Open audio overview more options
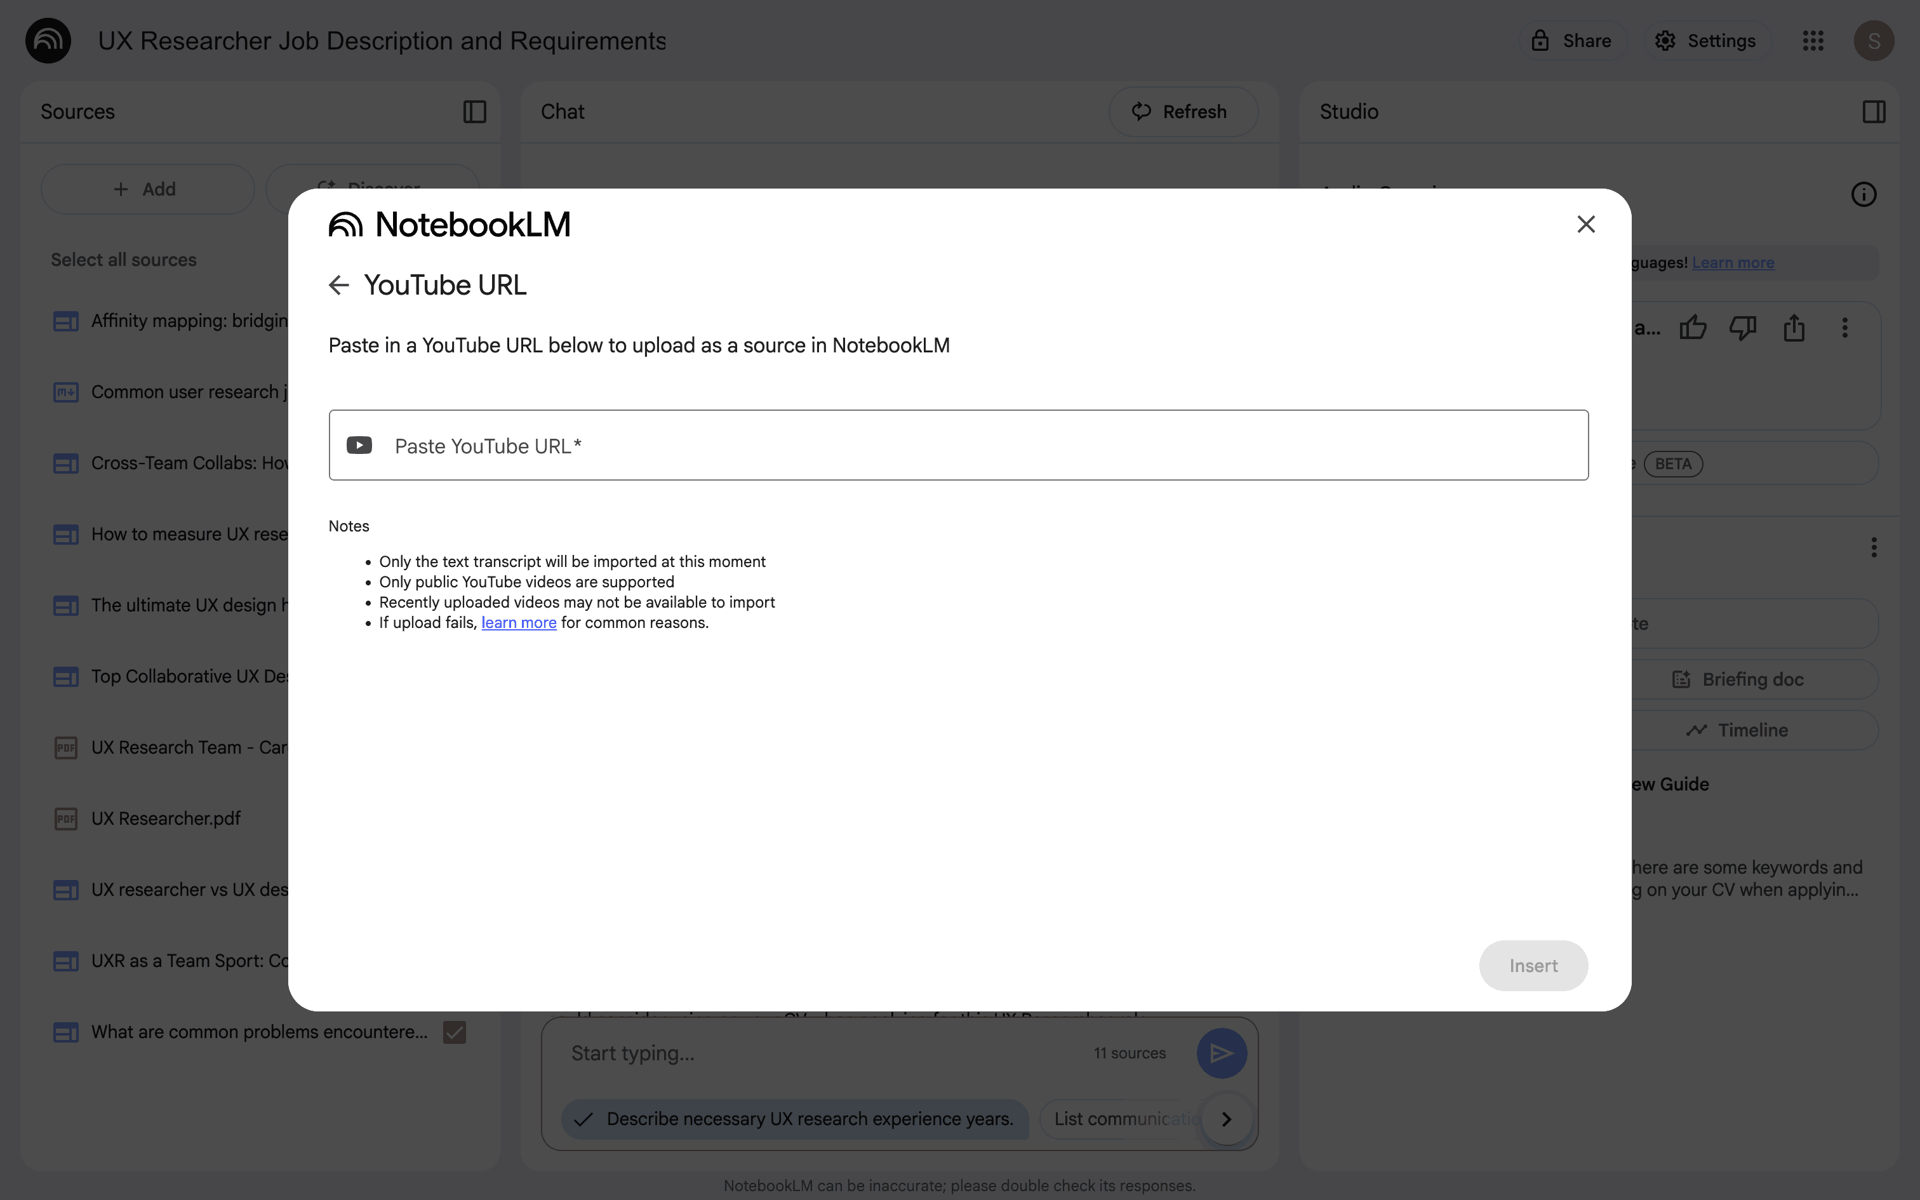Image resolution: width=1920 pixels, height=1200 pixels. coord(1845,328)
